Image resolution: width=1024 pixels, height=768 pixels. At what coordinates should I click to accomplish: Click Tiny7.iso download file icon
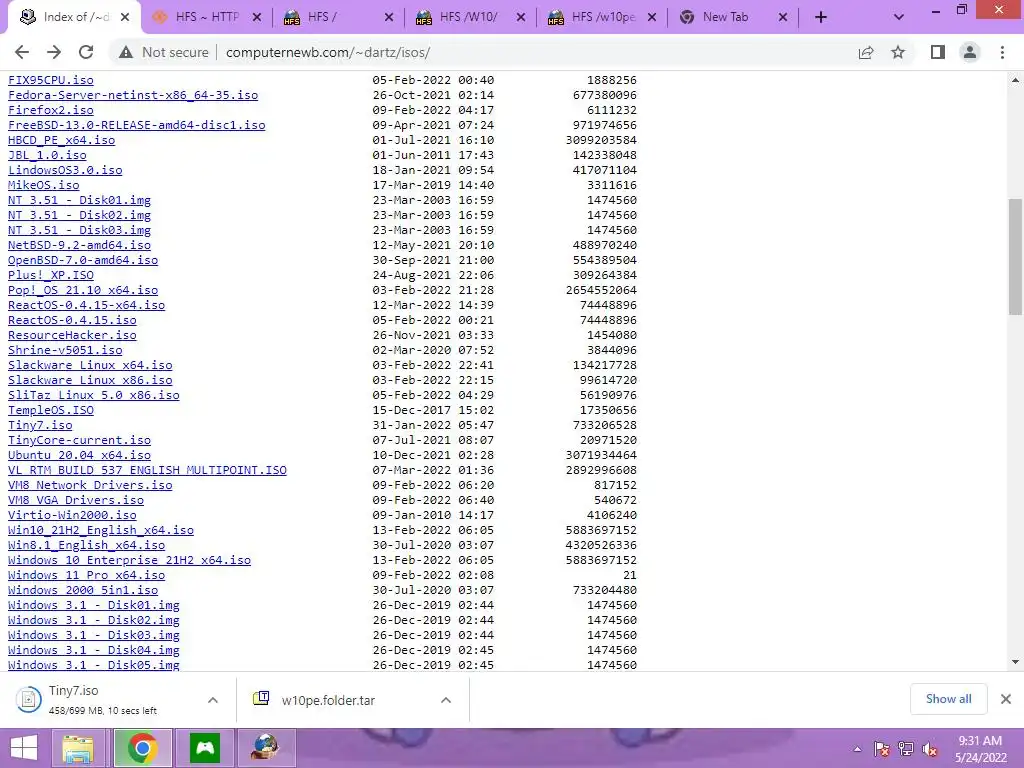(x=28, y=699)
